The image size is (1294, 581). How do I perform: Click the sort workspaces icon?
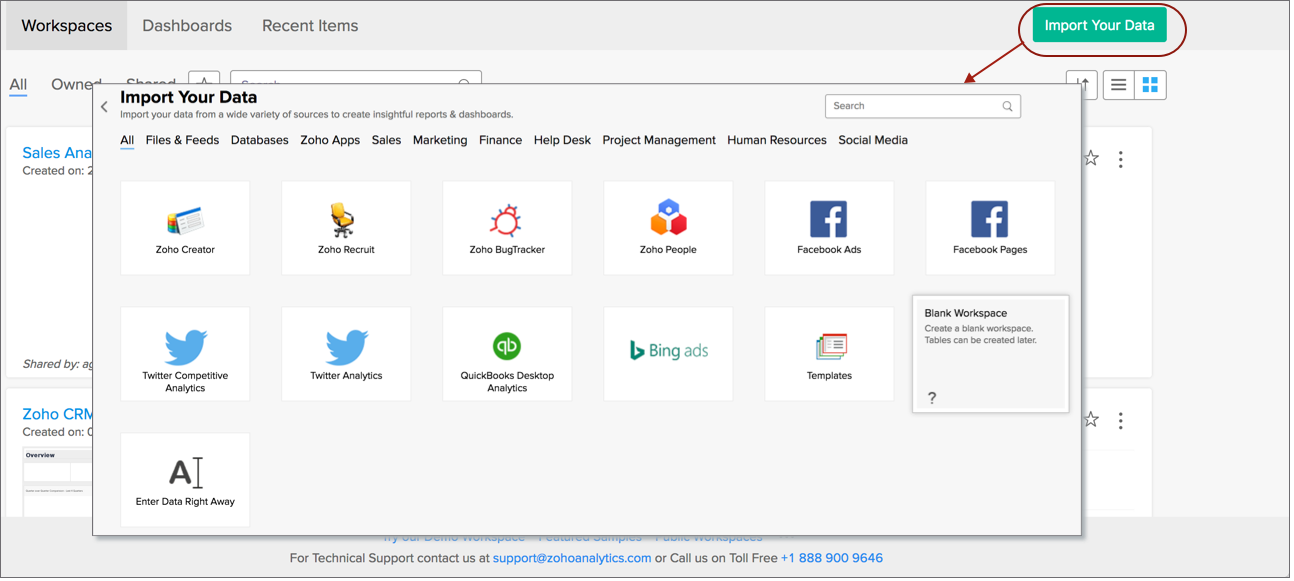1081,85
